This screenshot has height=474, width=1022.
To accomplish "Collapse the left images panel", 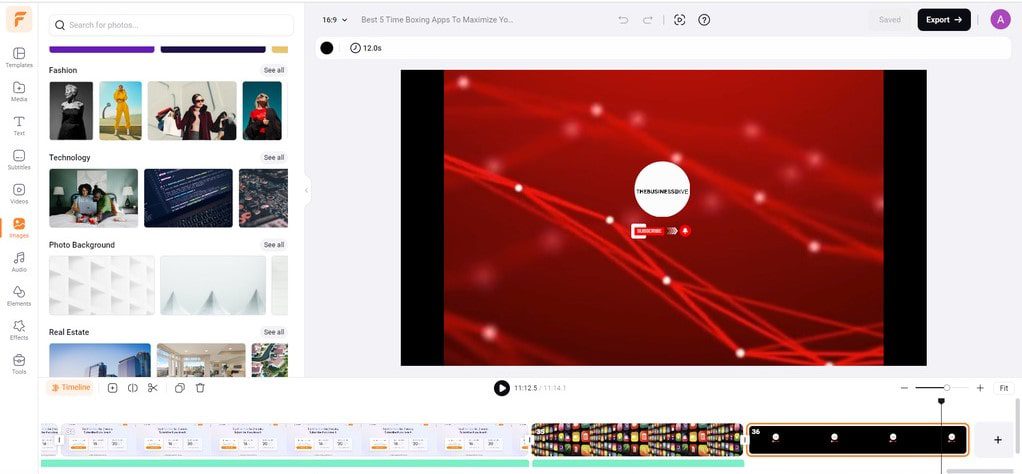I will tap(307, 190).
